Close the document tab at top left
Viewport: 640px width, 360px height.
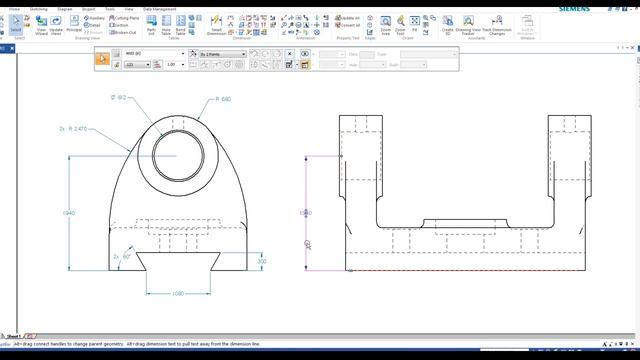pos(12,48)
